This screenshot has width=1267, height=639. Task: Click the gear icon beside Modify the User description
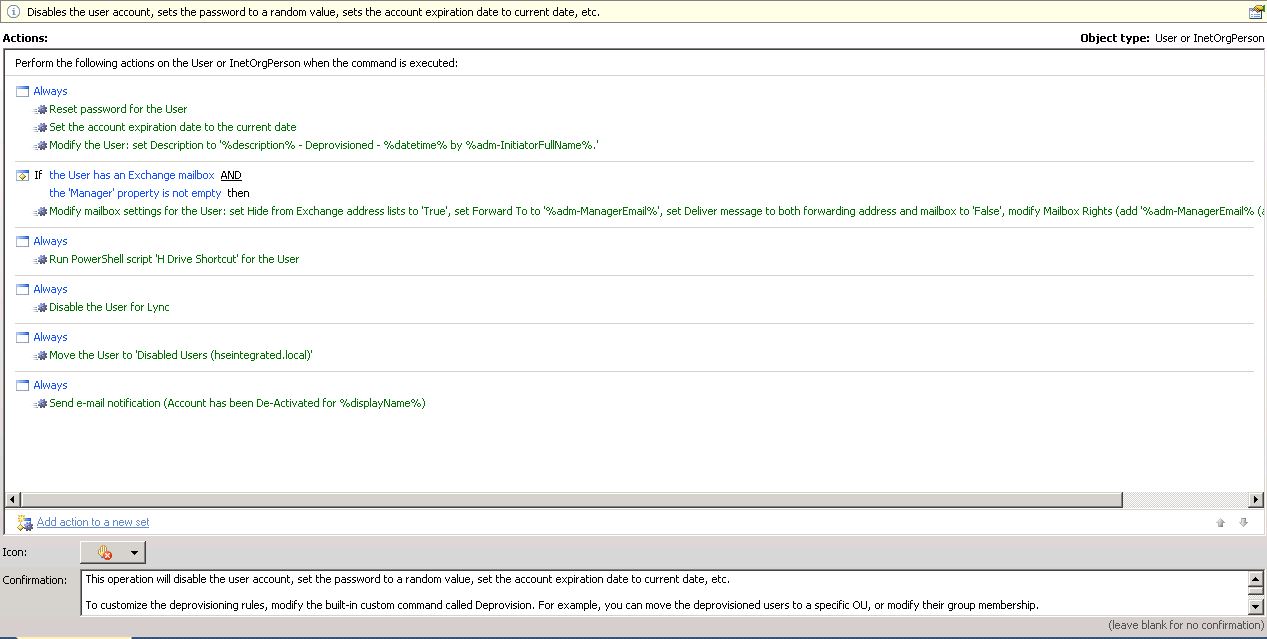pyautogui.click(x=41, y=146)
